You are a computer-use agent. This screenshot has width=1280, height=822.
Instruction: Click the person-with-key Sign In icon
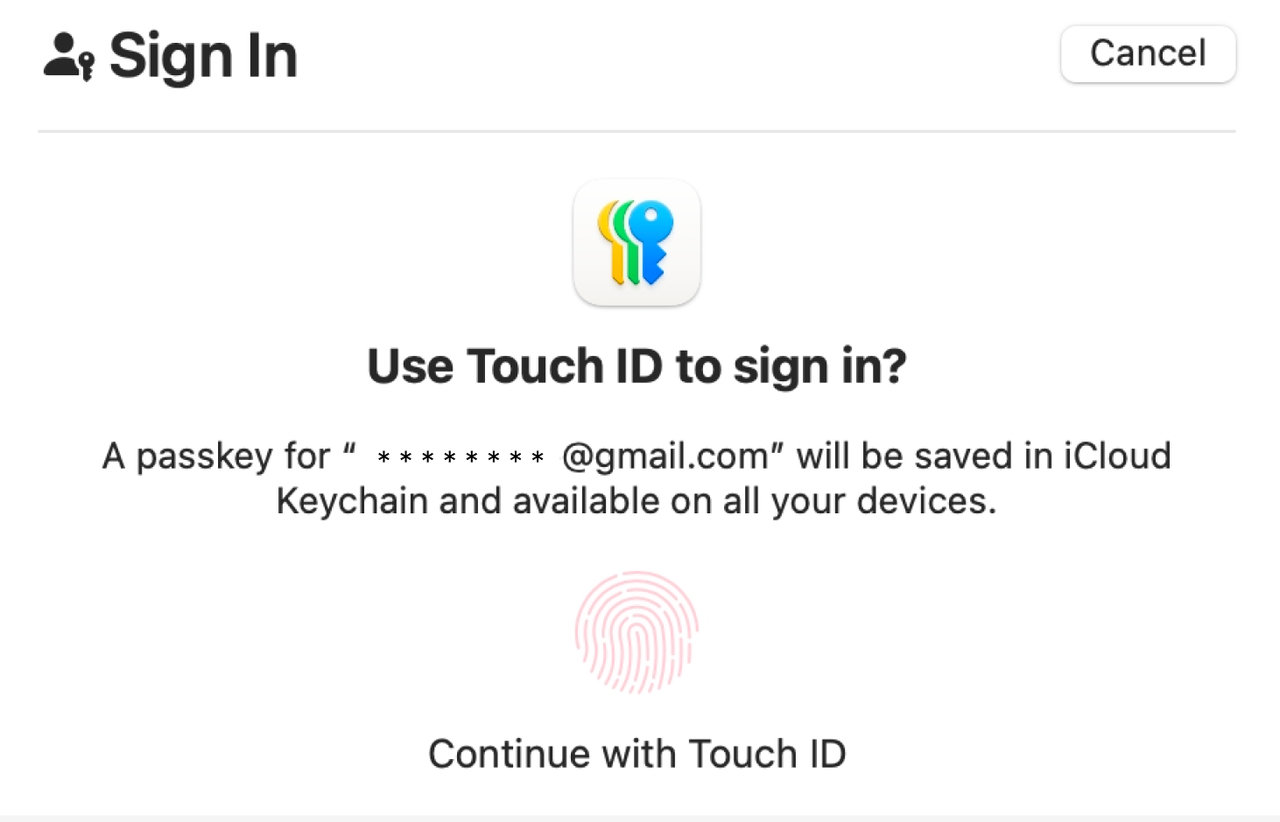[x=69, y=57]
